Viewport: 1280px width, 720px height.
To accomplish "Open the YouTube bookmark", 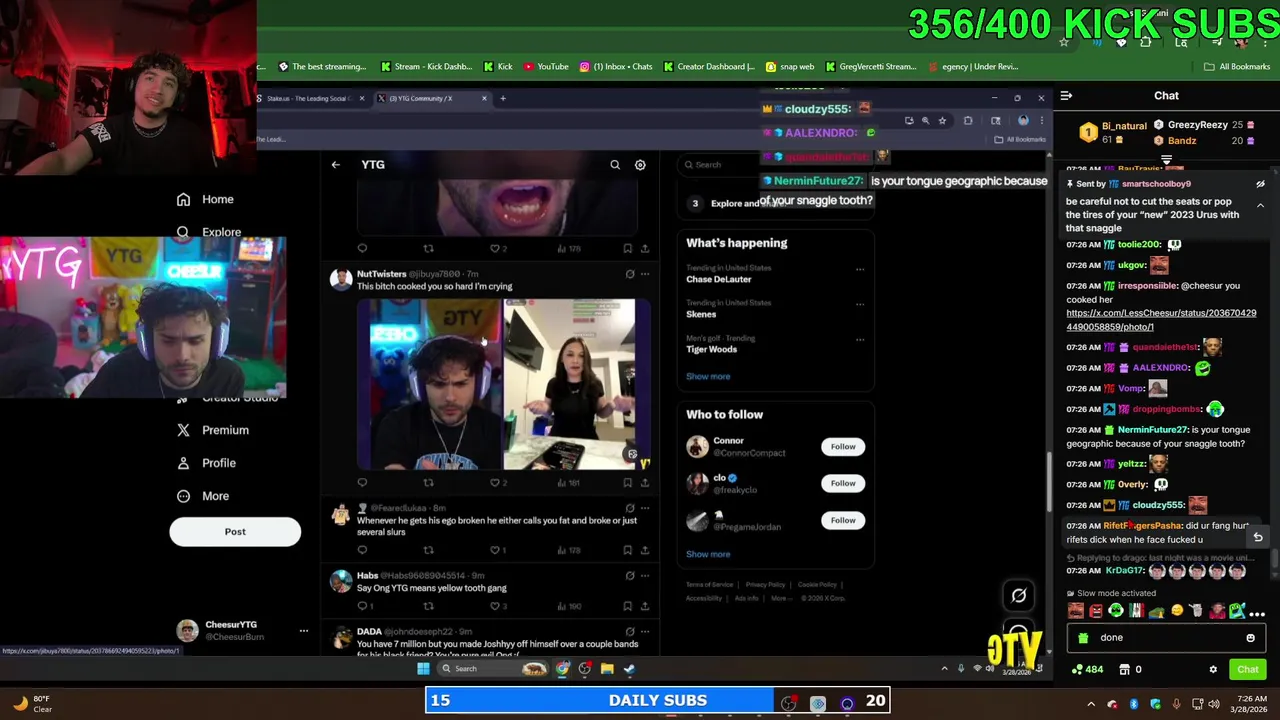I will coord(546,67).
